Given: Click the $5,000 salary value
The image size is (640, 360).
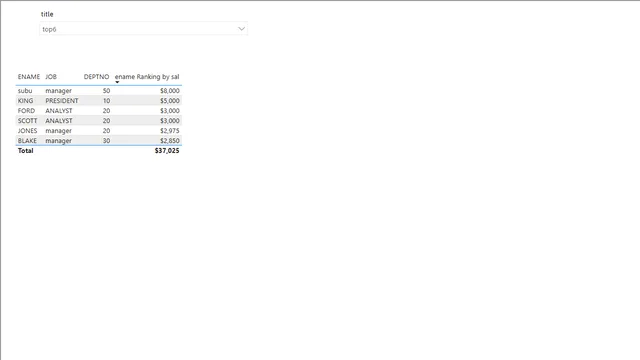Looking at the screenshot, I should [x=169, y=100].
